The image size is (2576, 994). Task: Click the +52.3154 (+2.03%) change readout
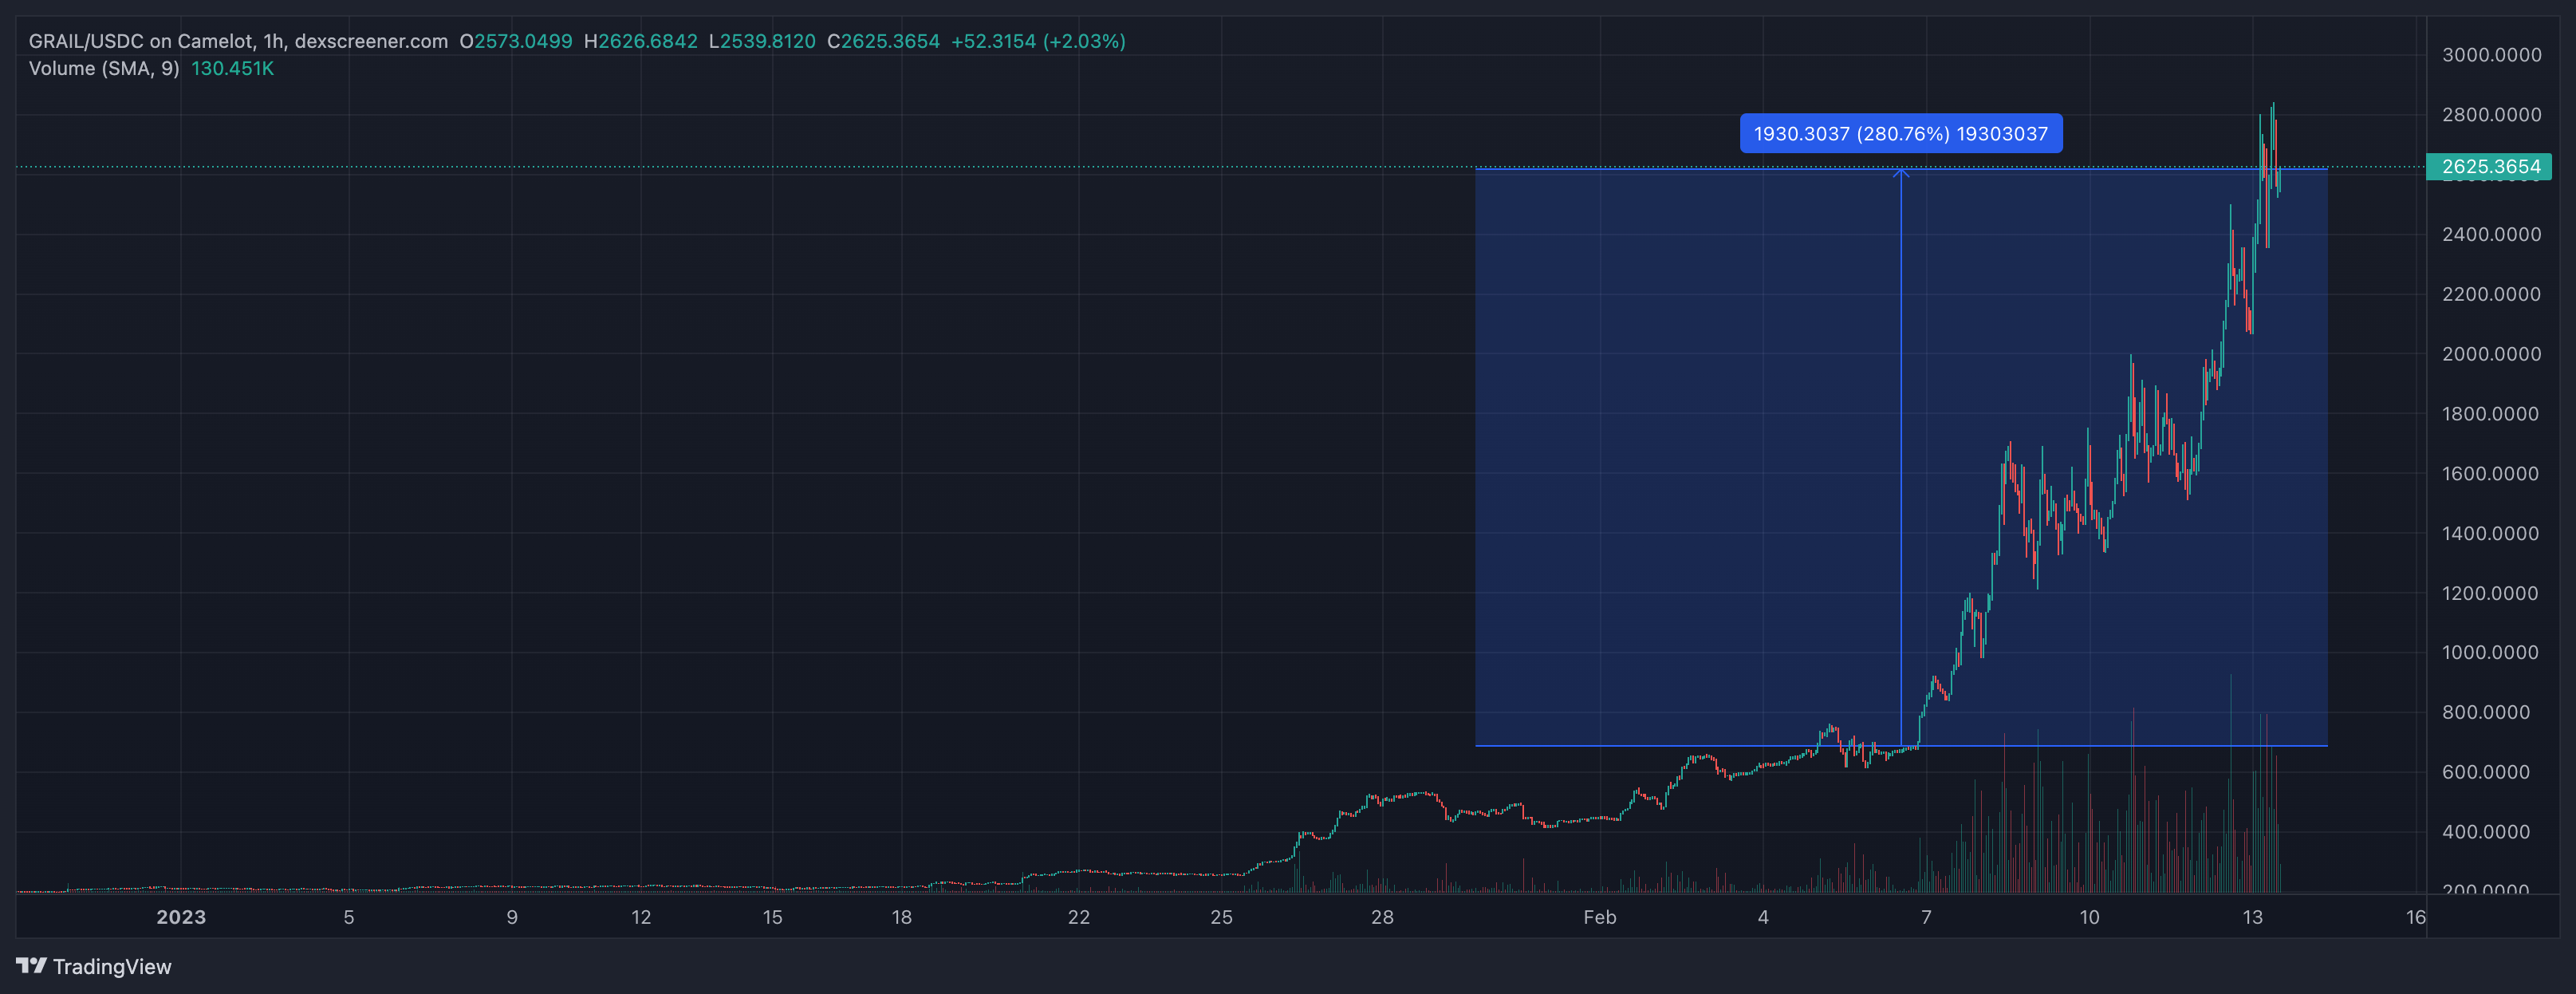coord(1038,41)
